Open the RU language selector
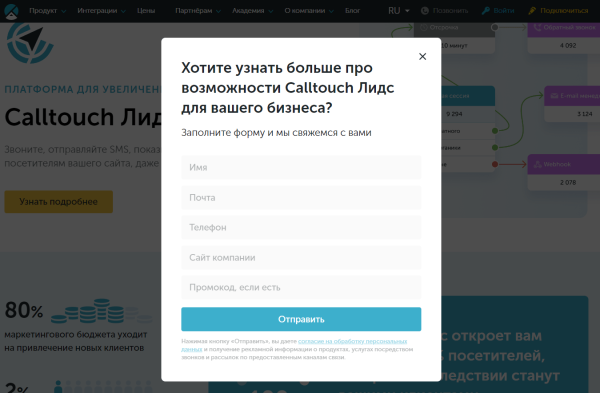This screenshot has height=393, width=600. tap(399, 11)
